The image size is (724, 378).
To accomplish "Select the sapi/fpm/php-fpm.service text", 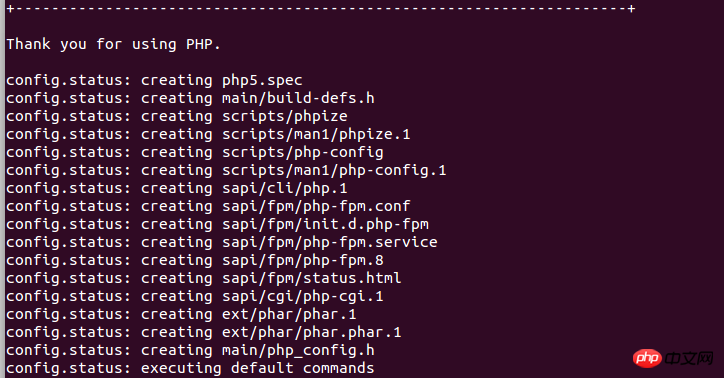I will click(x=330, y=242).
